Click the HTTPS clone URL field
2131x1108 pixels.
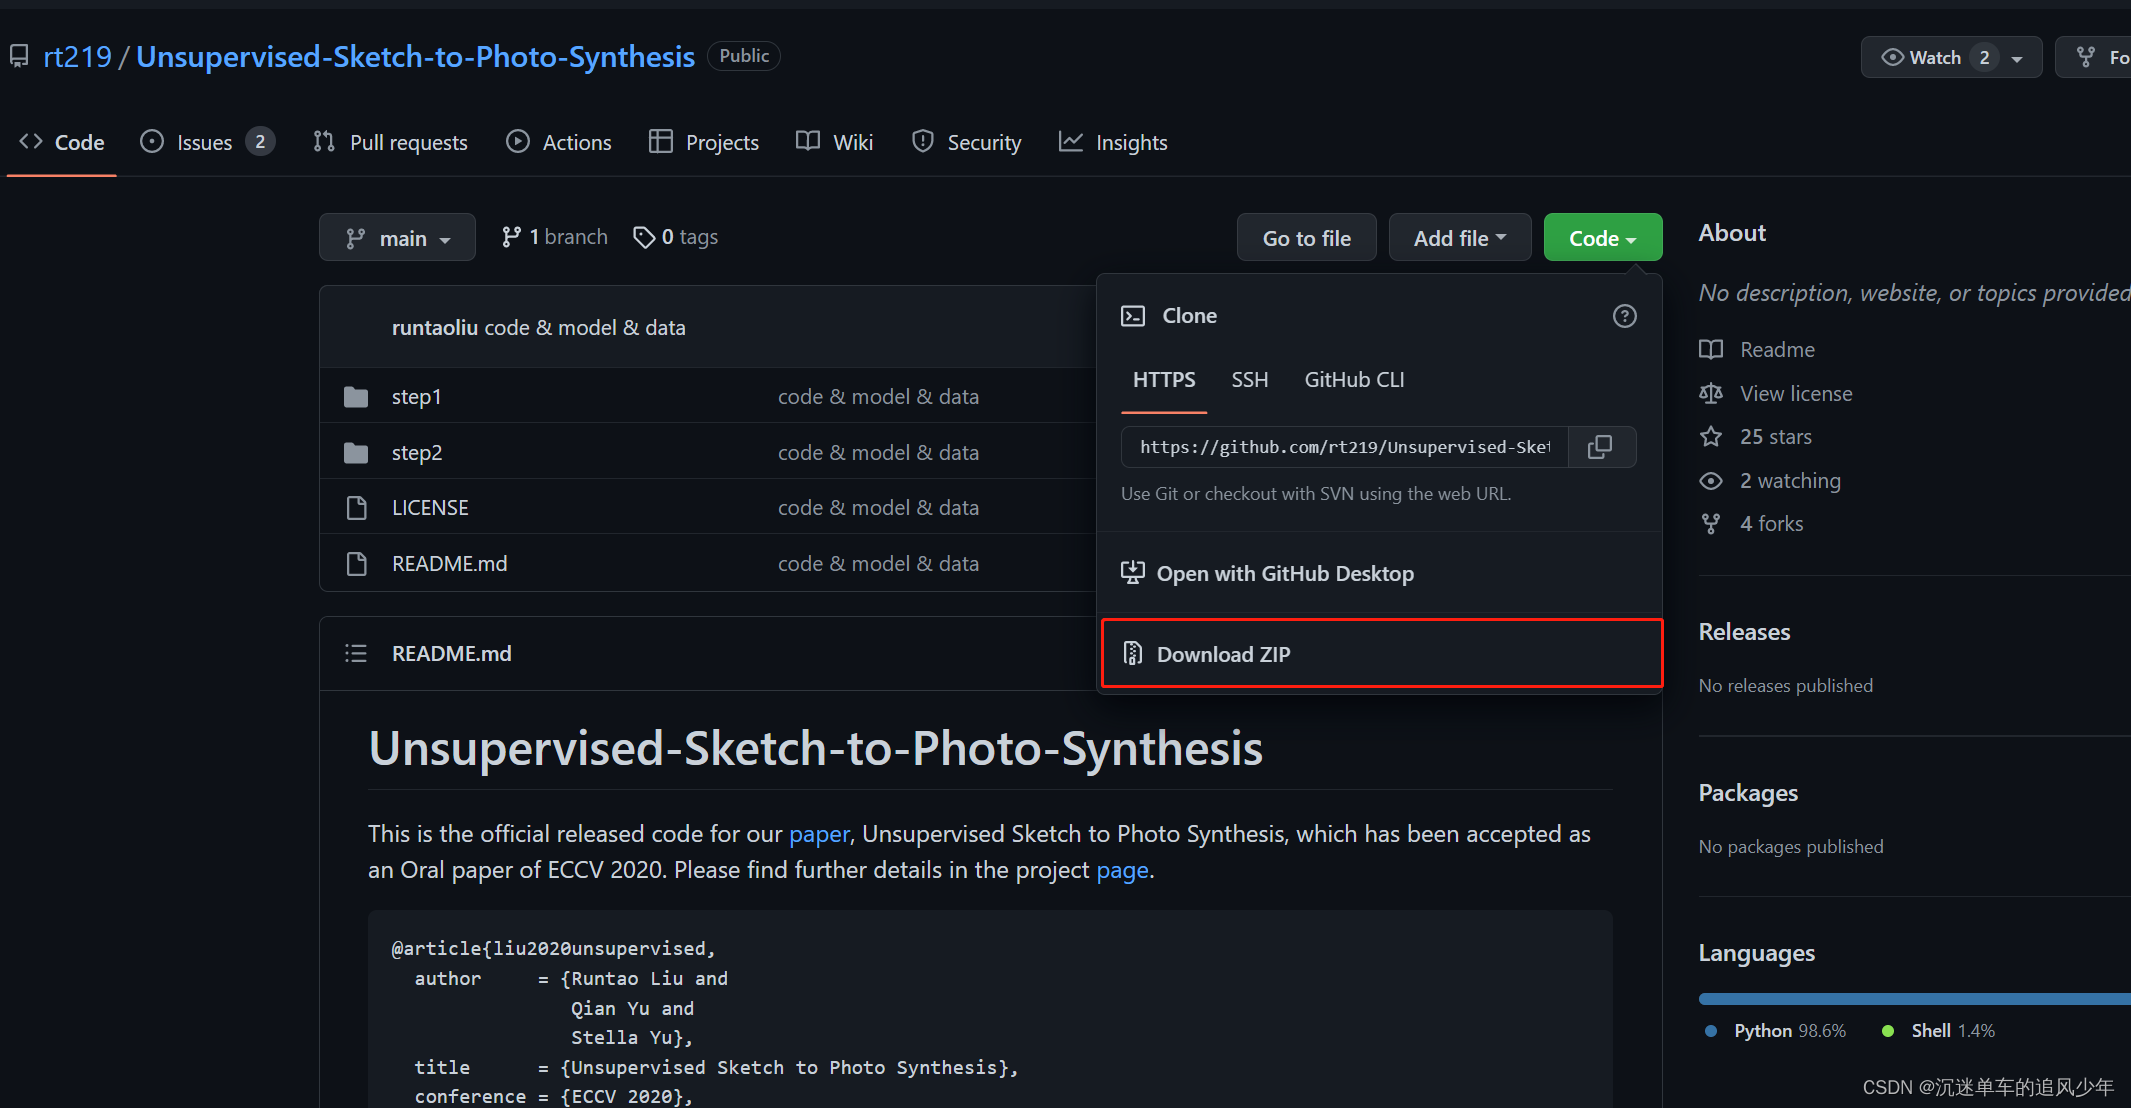coord(1344,447)
